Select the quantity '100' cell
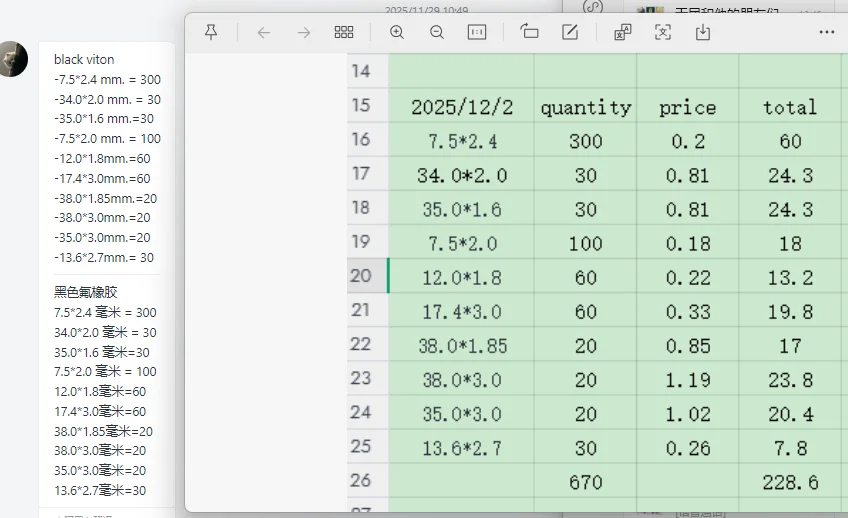 pyautogui.click(x=585, y=242)
